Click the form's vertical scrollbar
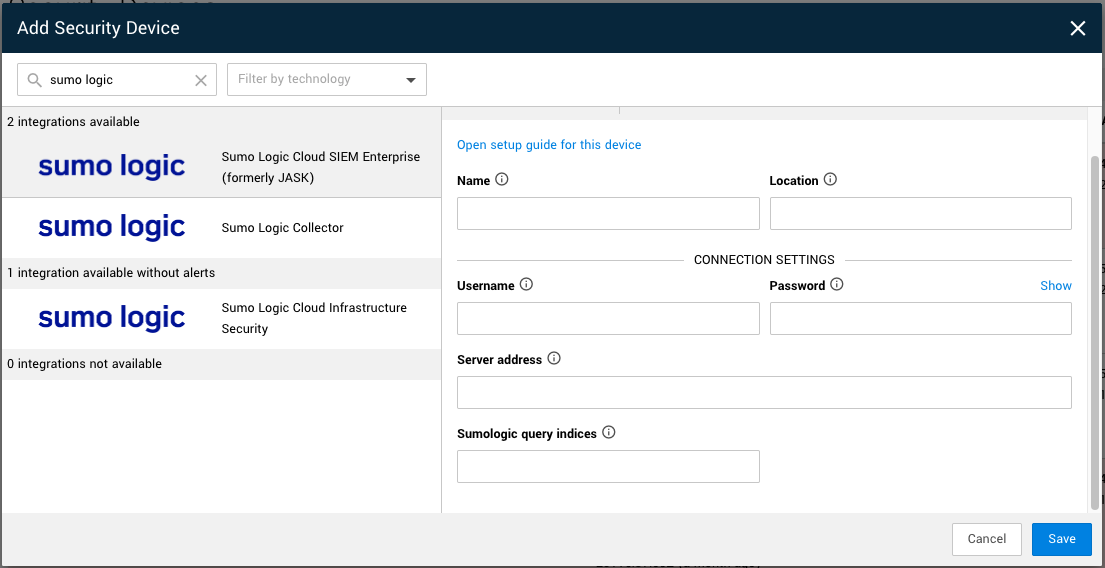Viewport: 1105px width, 568px height. click(1094, 331)
